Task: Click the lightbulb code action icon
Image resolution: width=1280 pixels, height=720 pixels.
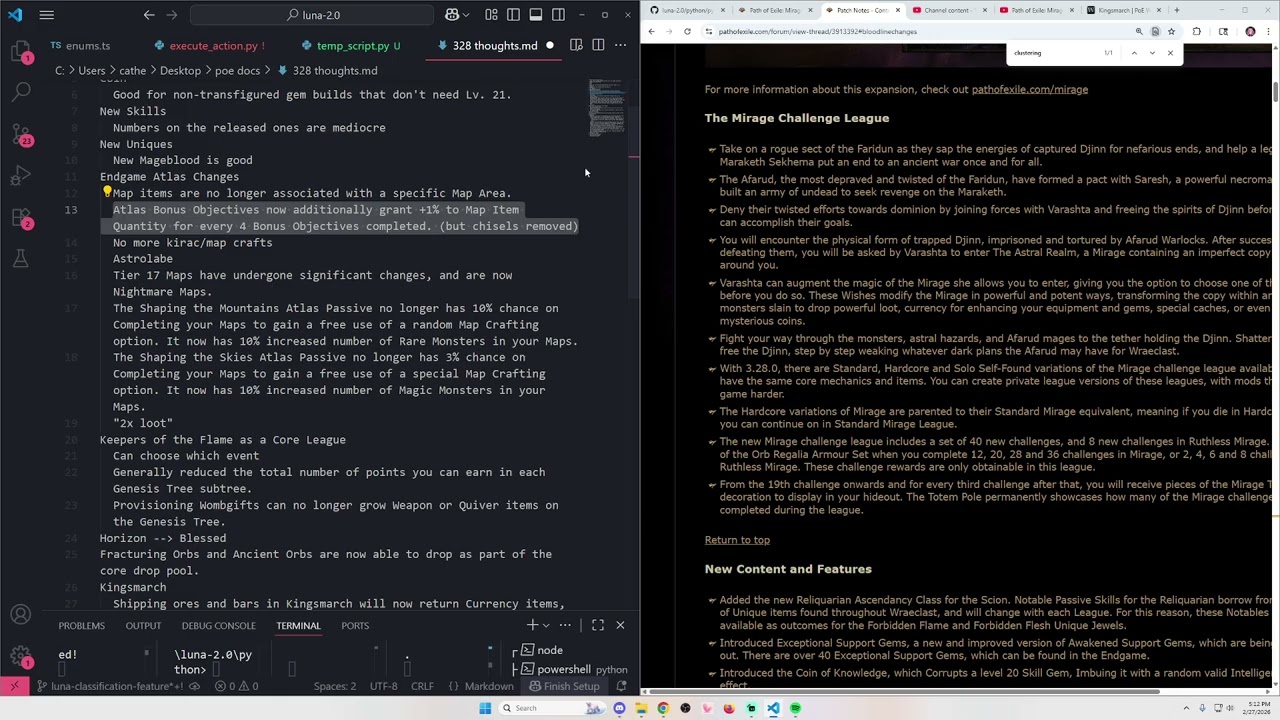Action: 106,193
